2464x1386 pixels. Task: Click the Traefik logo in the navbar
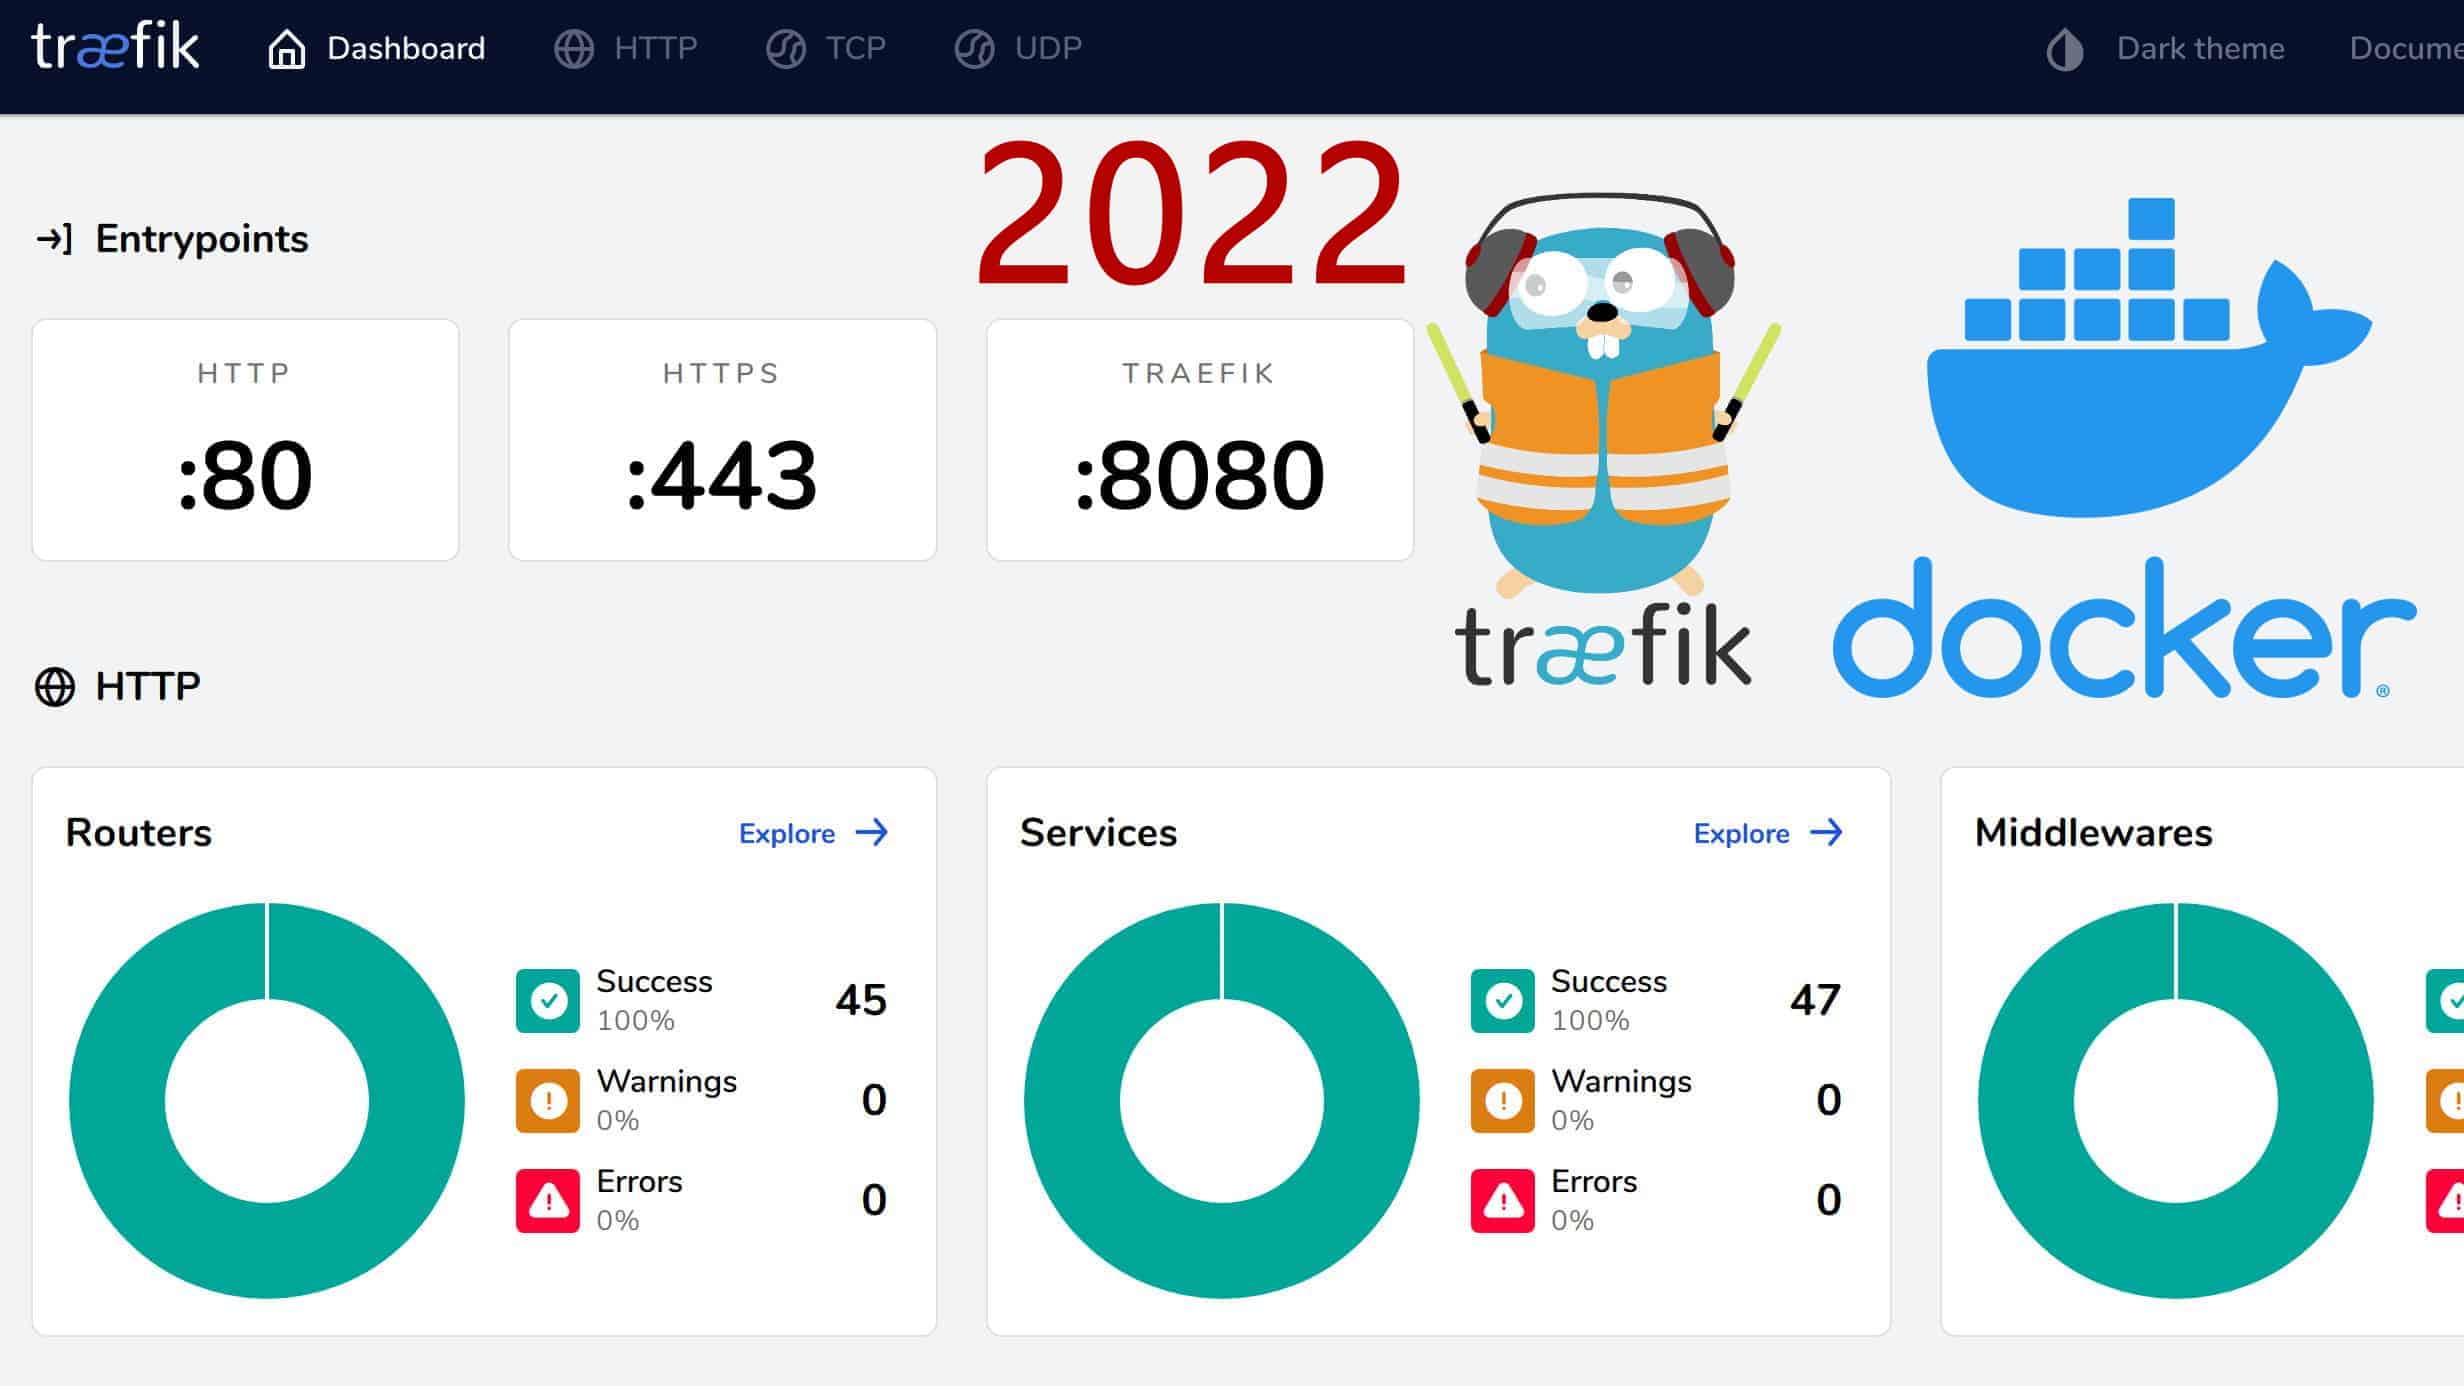point(115,47)
